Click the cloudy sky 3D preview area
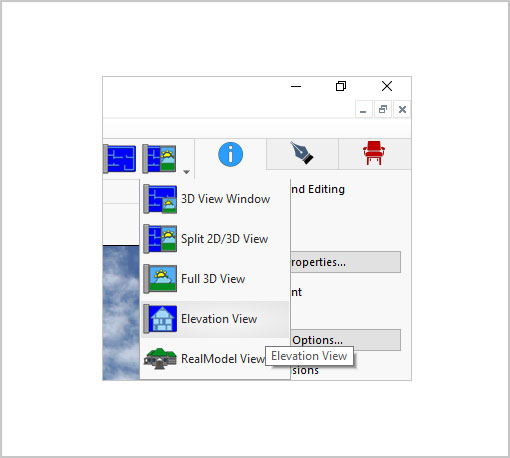Viewport: 510px width, 458px height. (x=121, y=313)
